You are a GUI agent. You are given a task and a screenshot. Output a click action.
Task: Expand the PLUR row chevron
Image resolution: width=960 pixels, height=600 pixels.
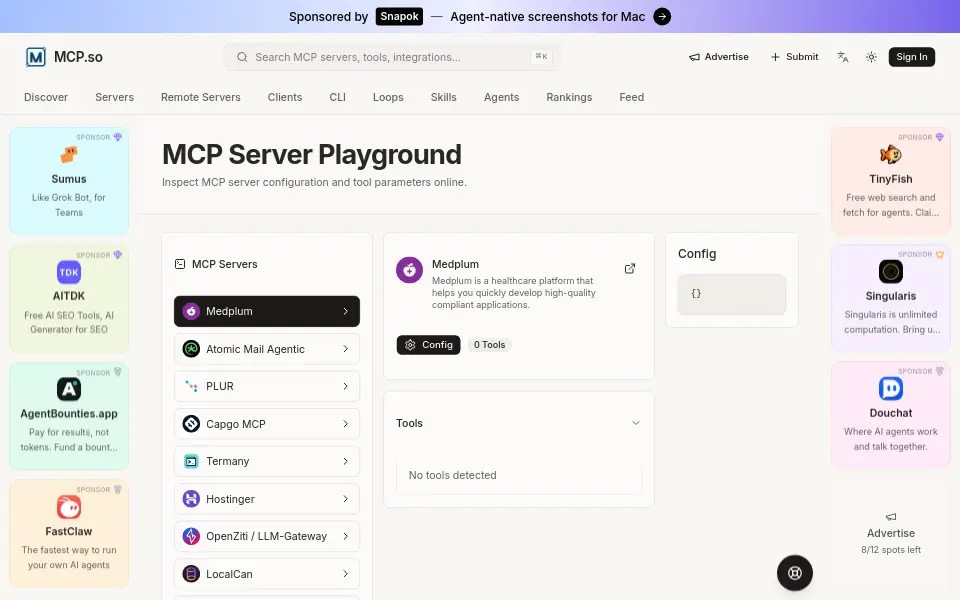(345, 386)
